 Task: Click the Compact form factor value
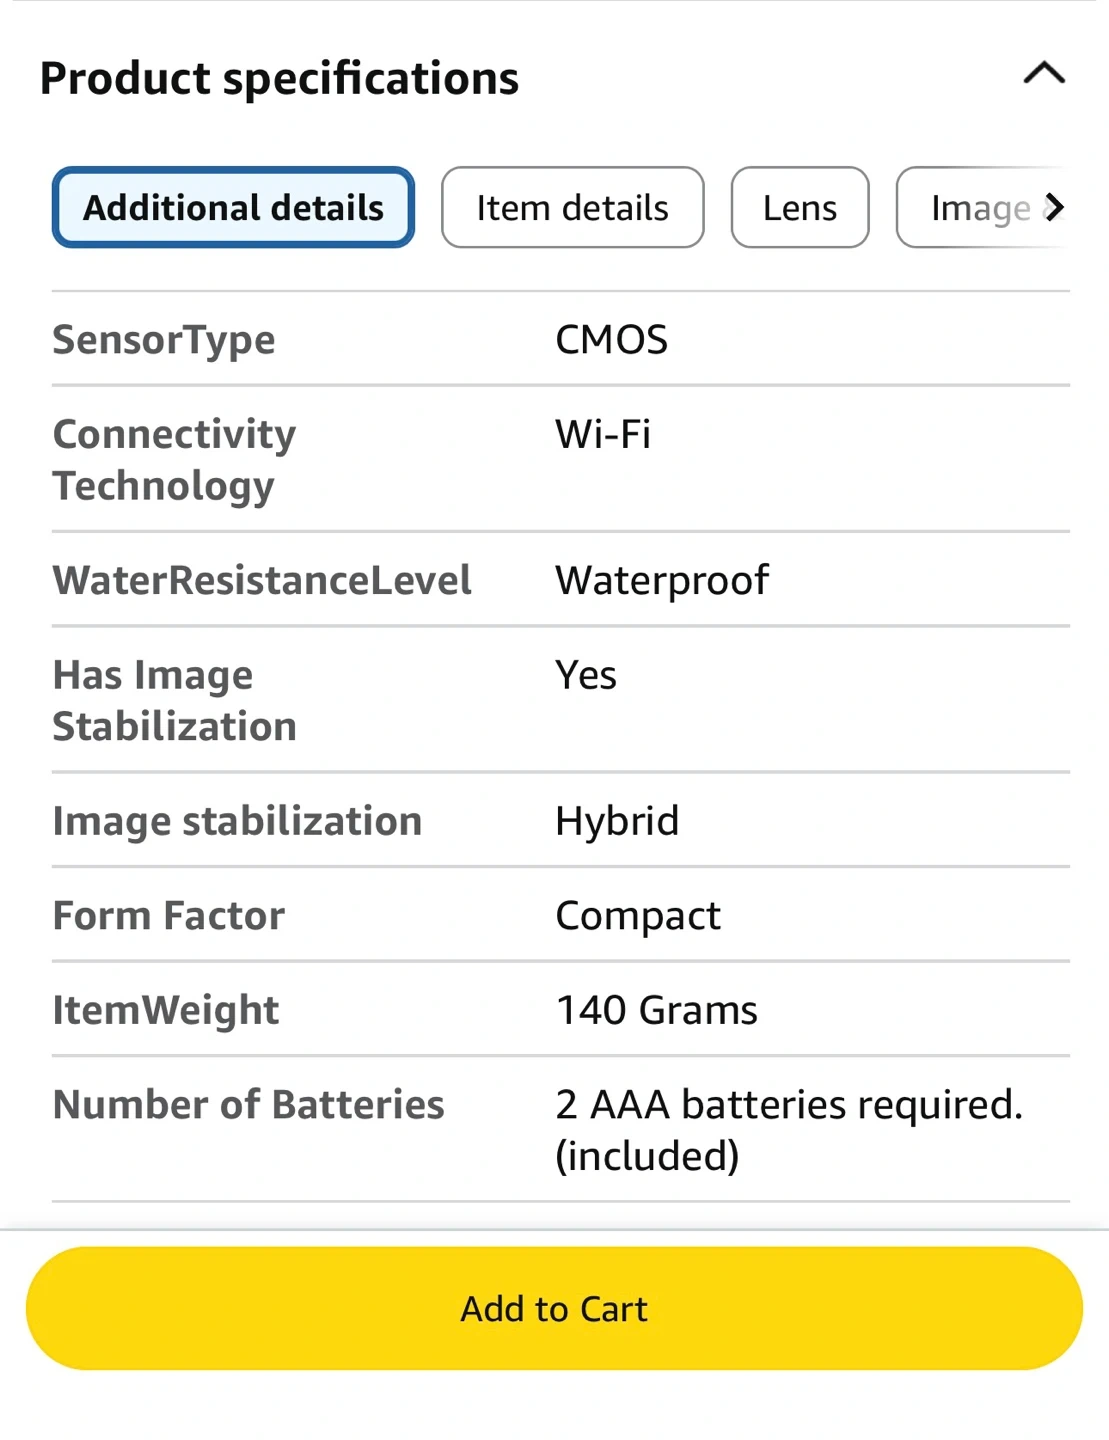[638, 916]
